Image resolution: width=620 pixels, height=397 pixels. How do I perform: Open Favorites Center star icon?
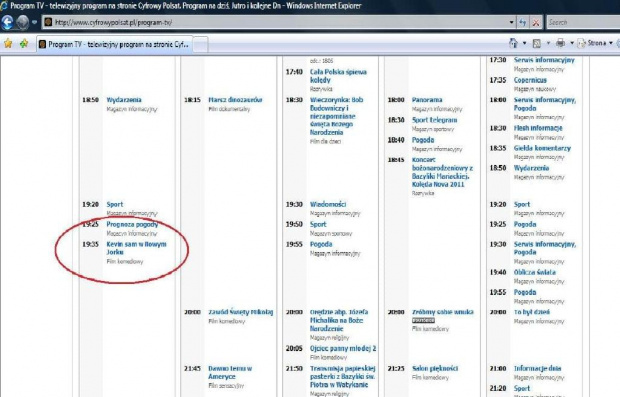click(x=8, y=43)
